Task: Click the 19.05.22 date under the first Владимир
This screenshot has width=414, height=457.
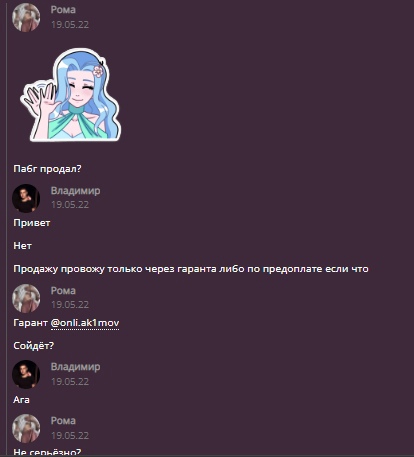Action: coord(70,205)
